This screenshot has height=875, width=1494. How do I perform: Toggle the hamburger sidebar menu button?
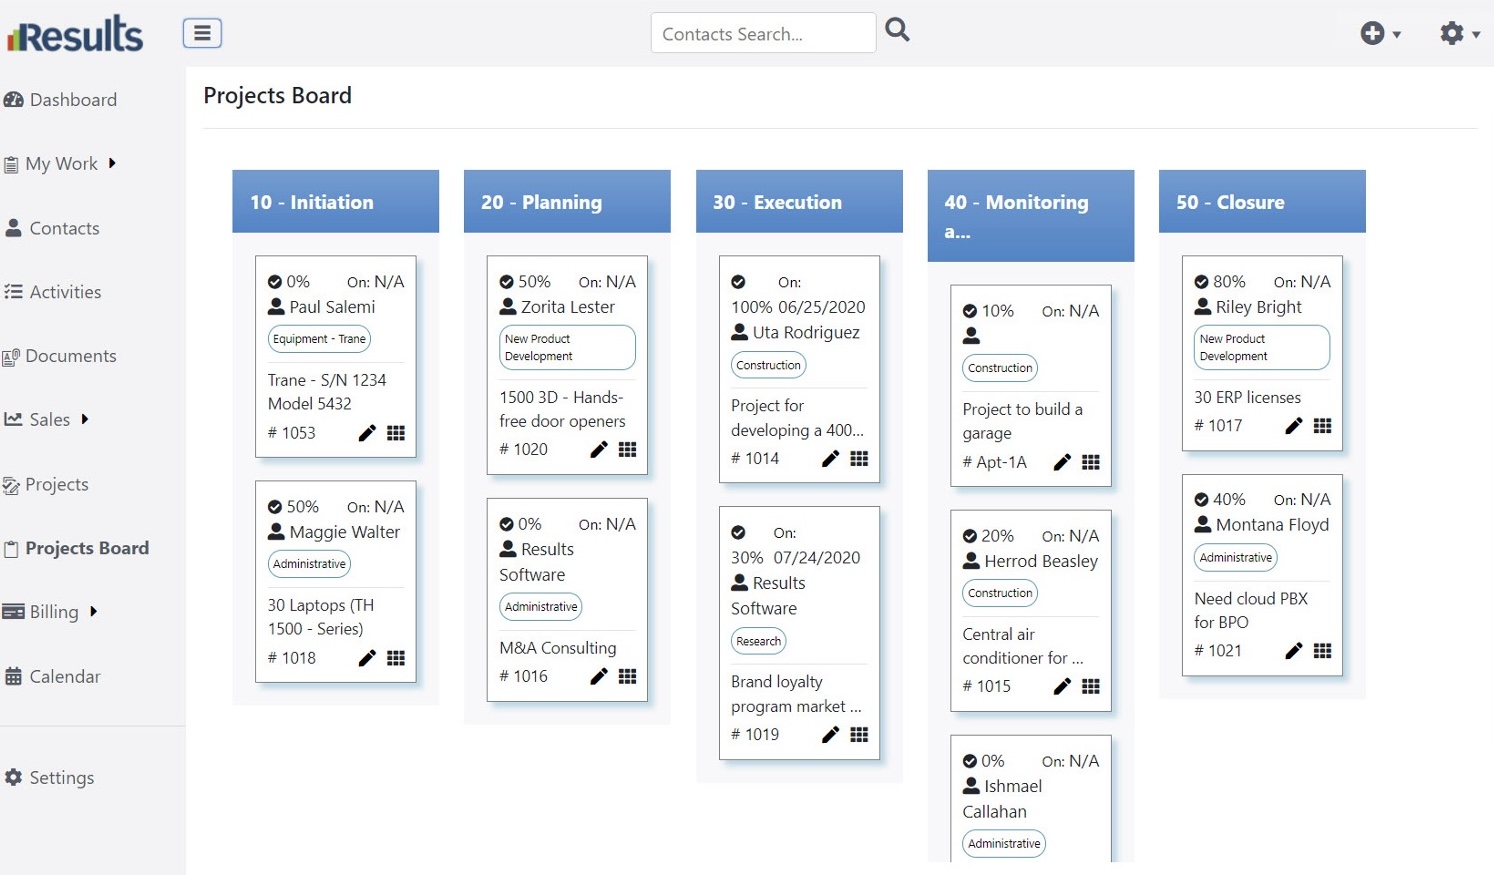(202, 33)
